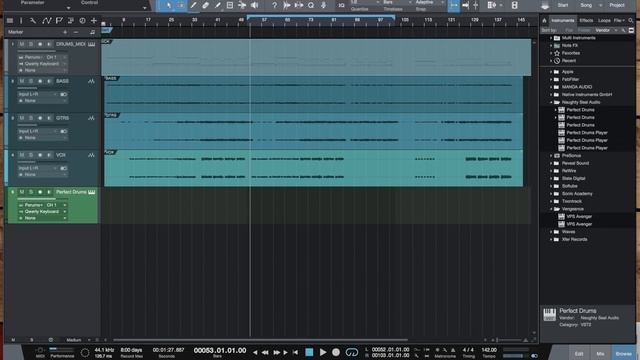Viewport: 640px width, 360px height.
Task: Add a marker with the Marker plus
Action: point(65,32)
